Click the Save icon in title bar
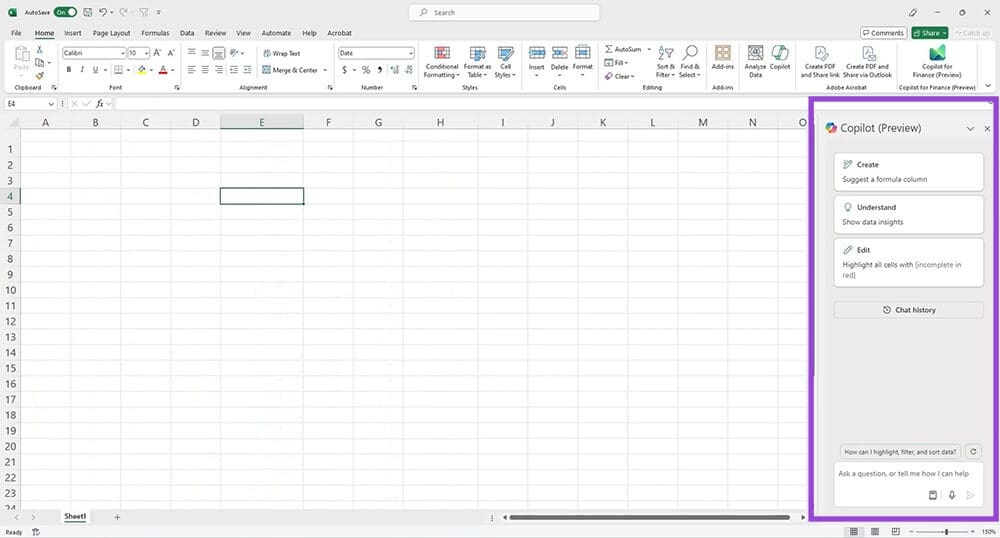1000x538 pixels. point(87,12)
